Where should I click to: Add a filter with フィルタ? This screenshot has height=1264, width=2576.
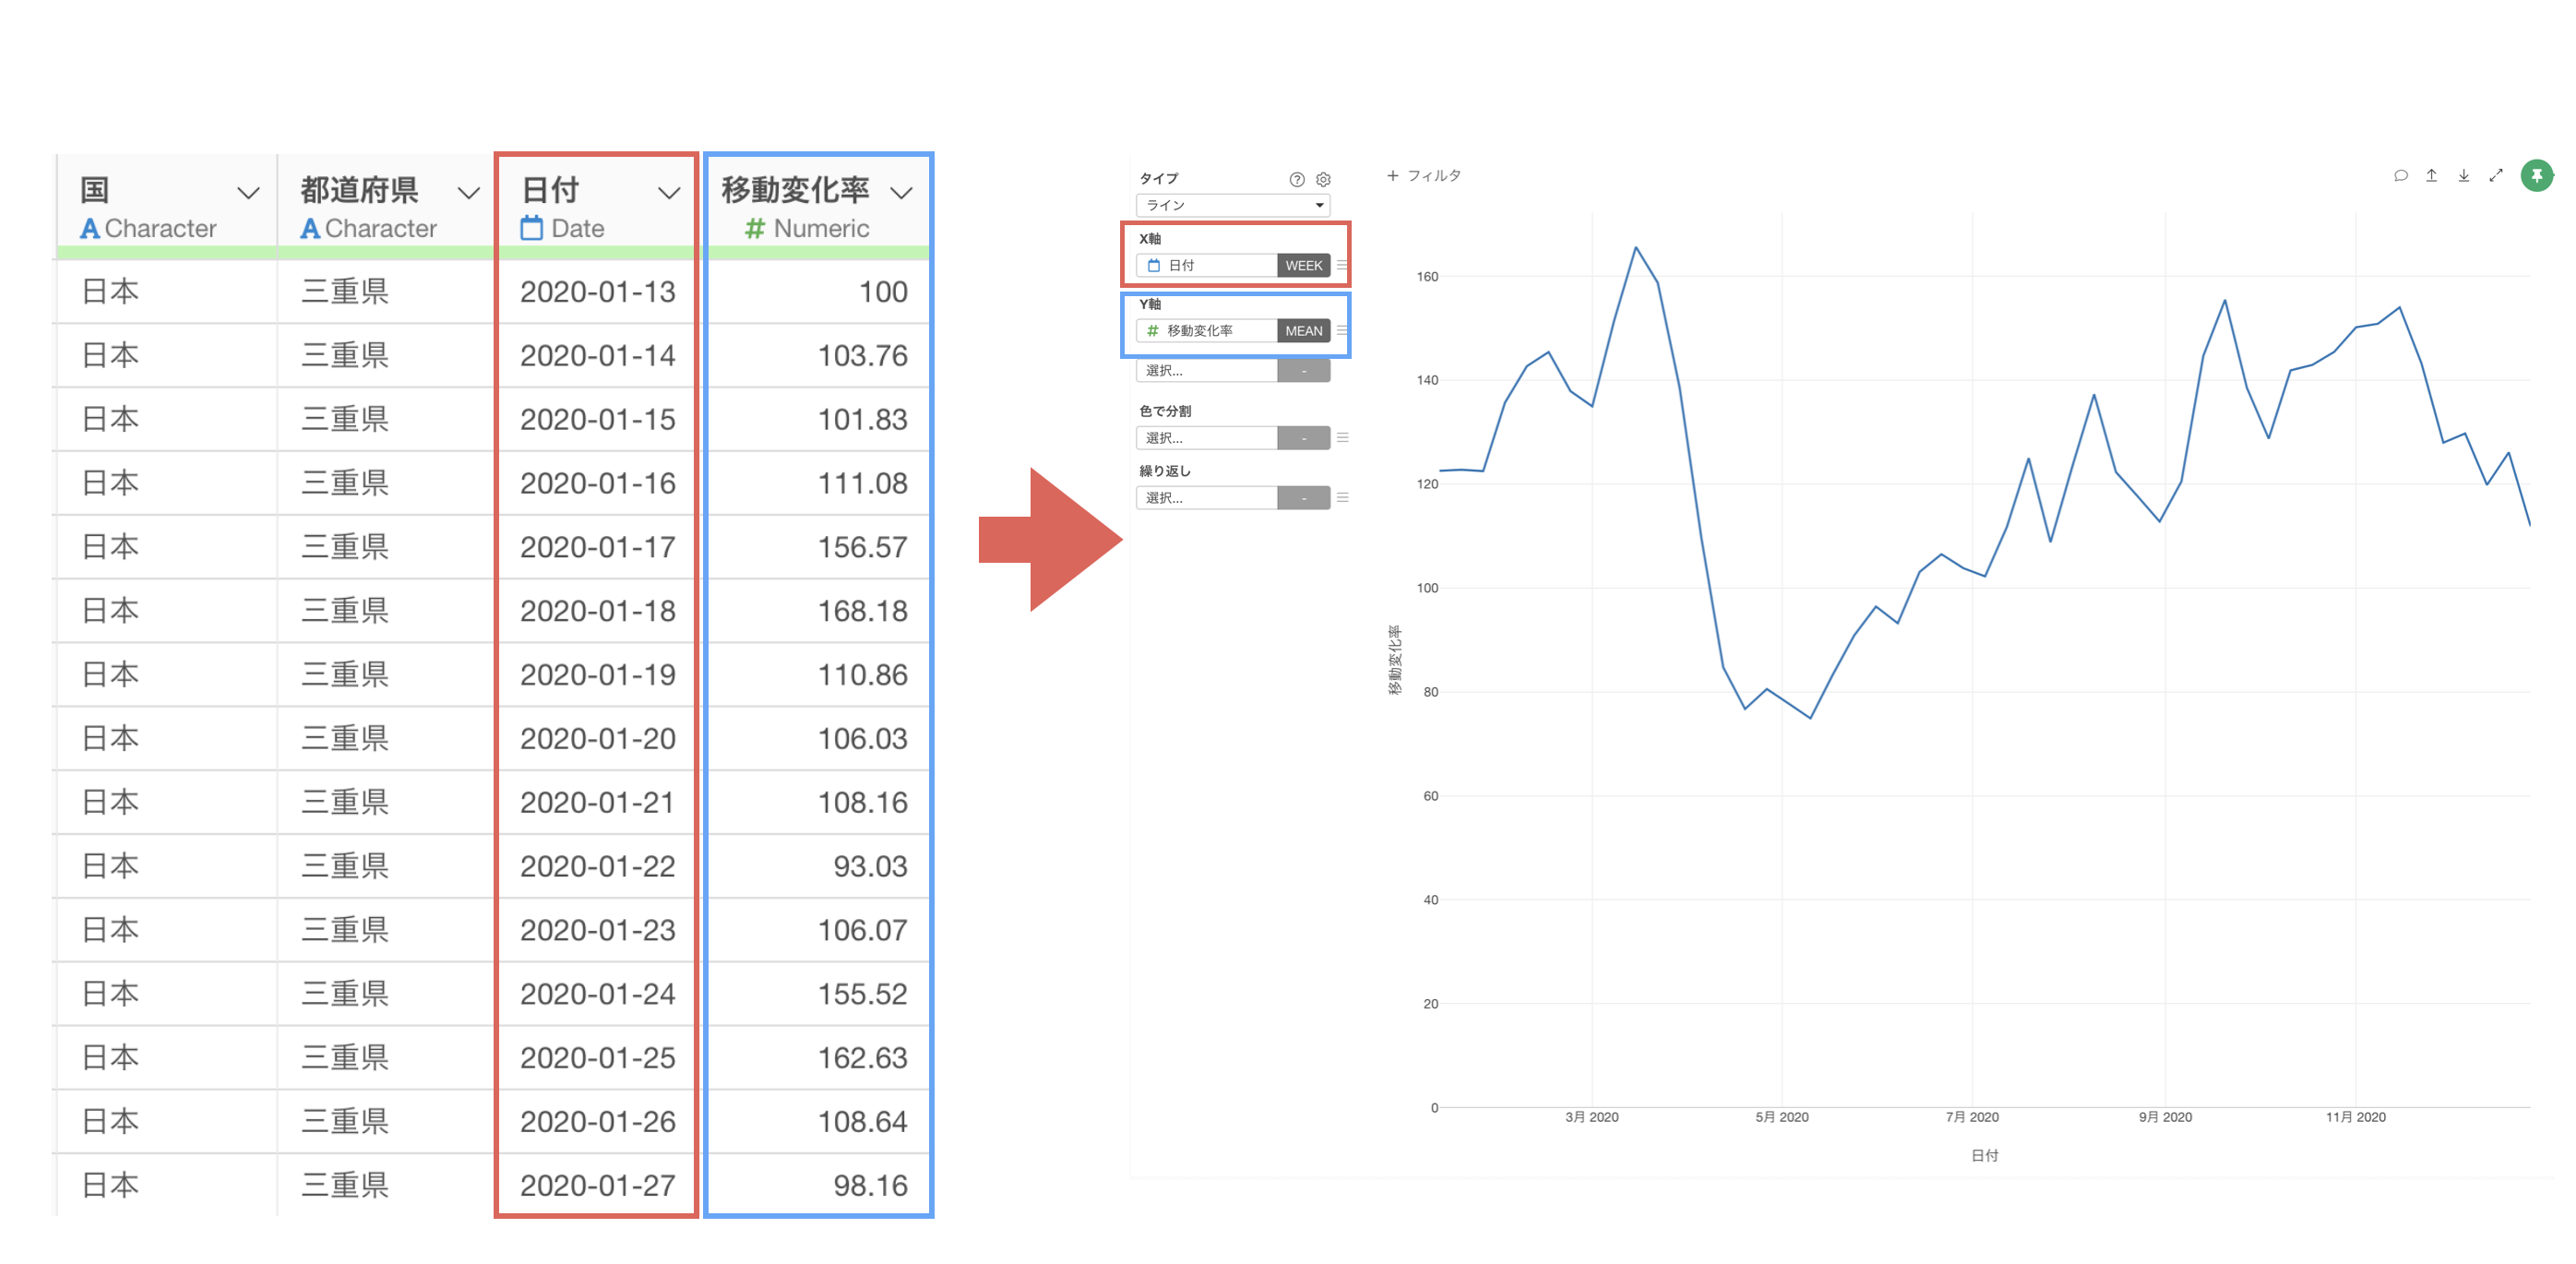(x=1424, y=176)
